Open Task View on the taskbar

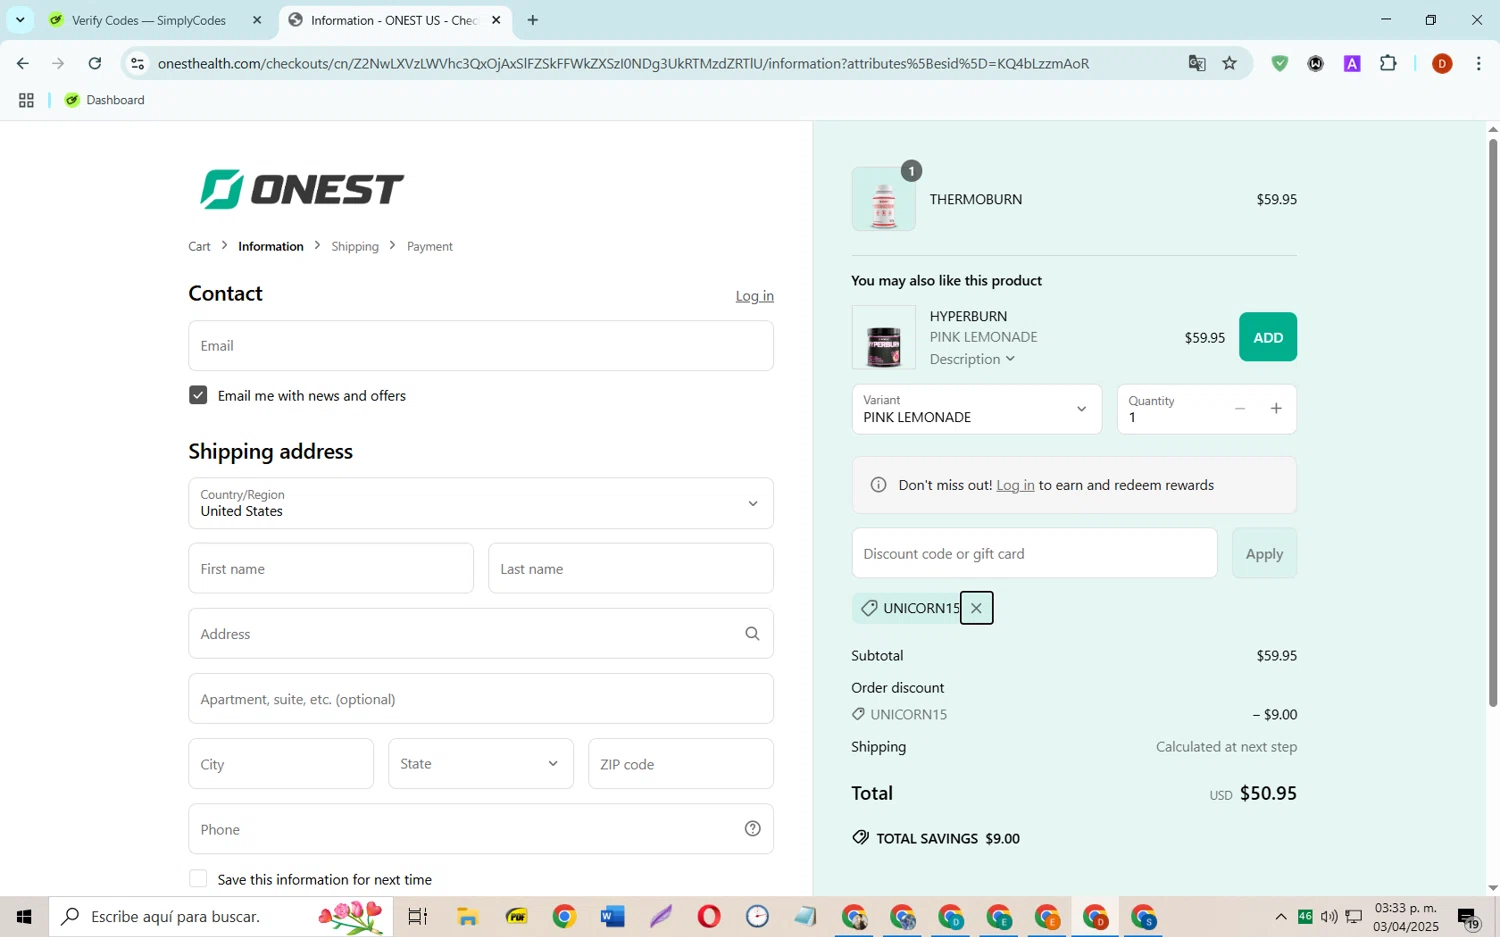tap(418, 916)
